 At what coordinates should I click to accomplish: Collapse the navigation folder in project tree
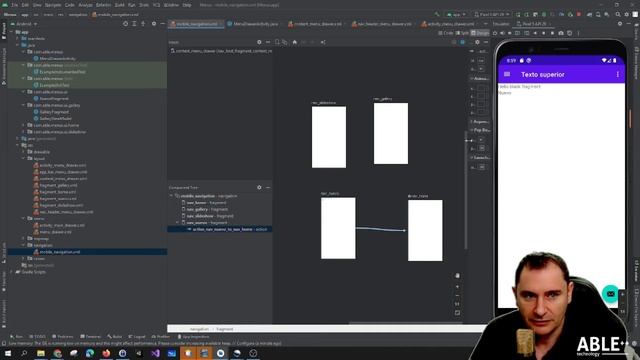pos(24,245)
